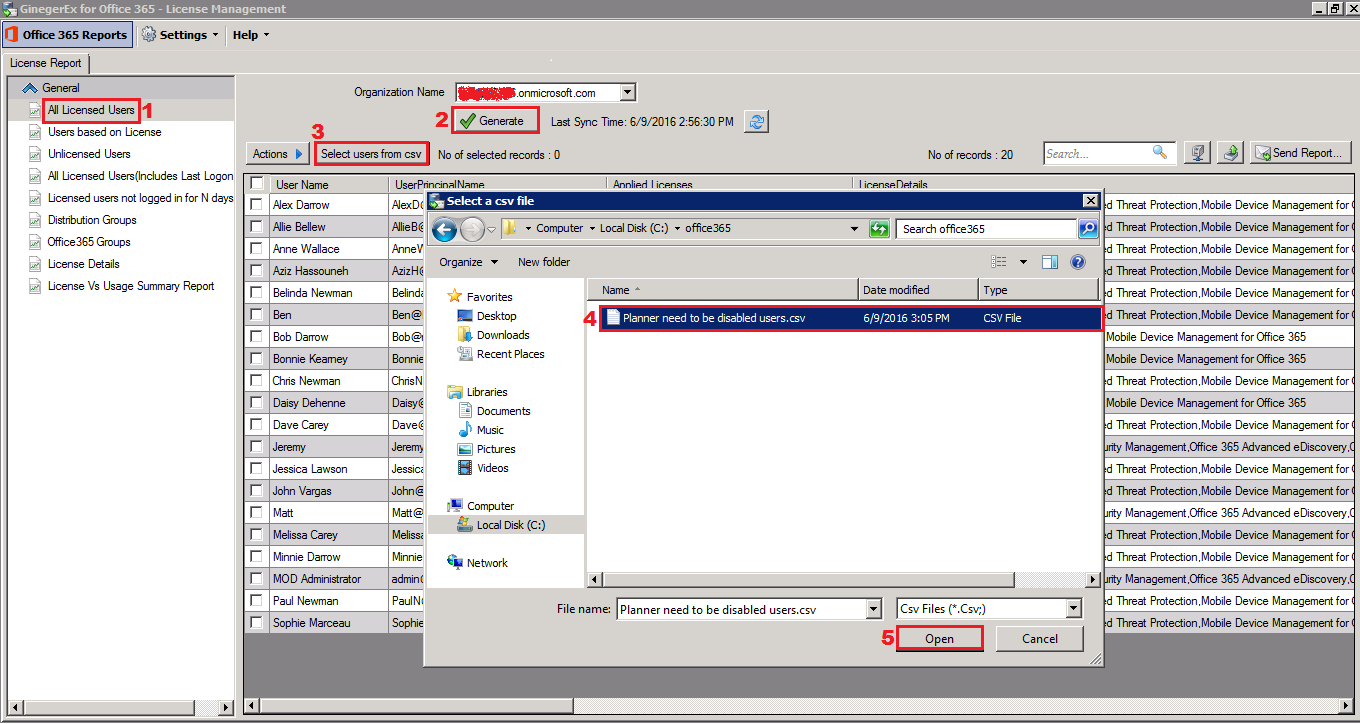
Task: Collapse the General section in sidebar
Action: coord(29,88)
